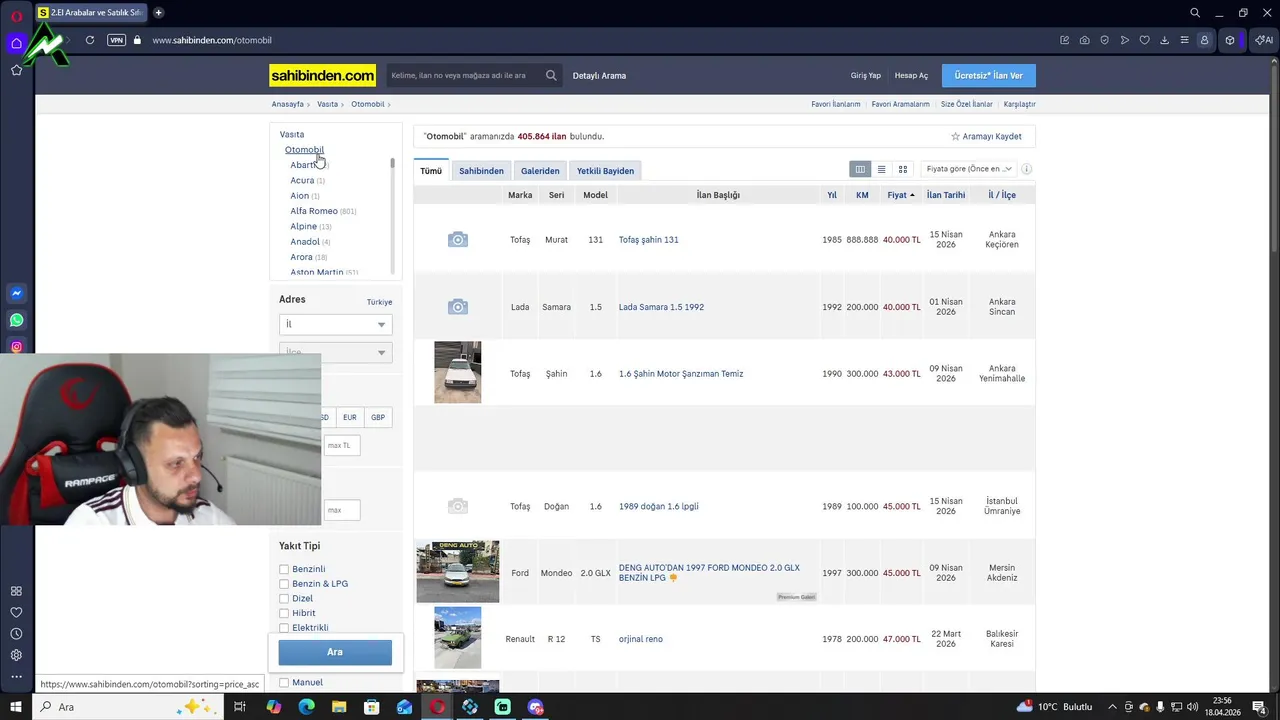Click the info icon beside sort dropdown
This screenshot has height=720, width=1280.
coord(1026,169)
